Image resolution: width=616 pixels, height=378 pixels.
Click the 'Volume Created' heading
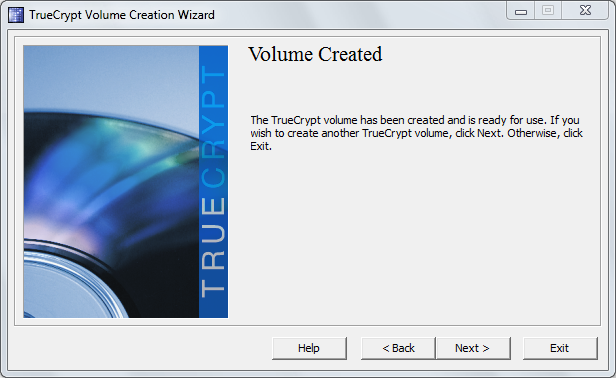(315, 54)
